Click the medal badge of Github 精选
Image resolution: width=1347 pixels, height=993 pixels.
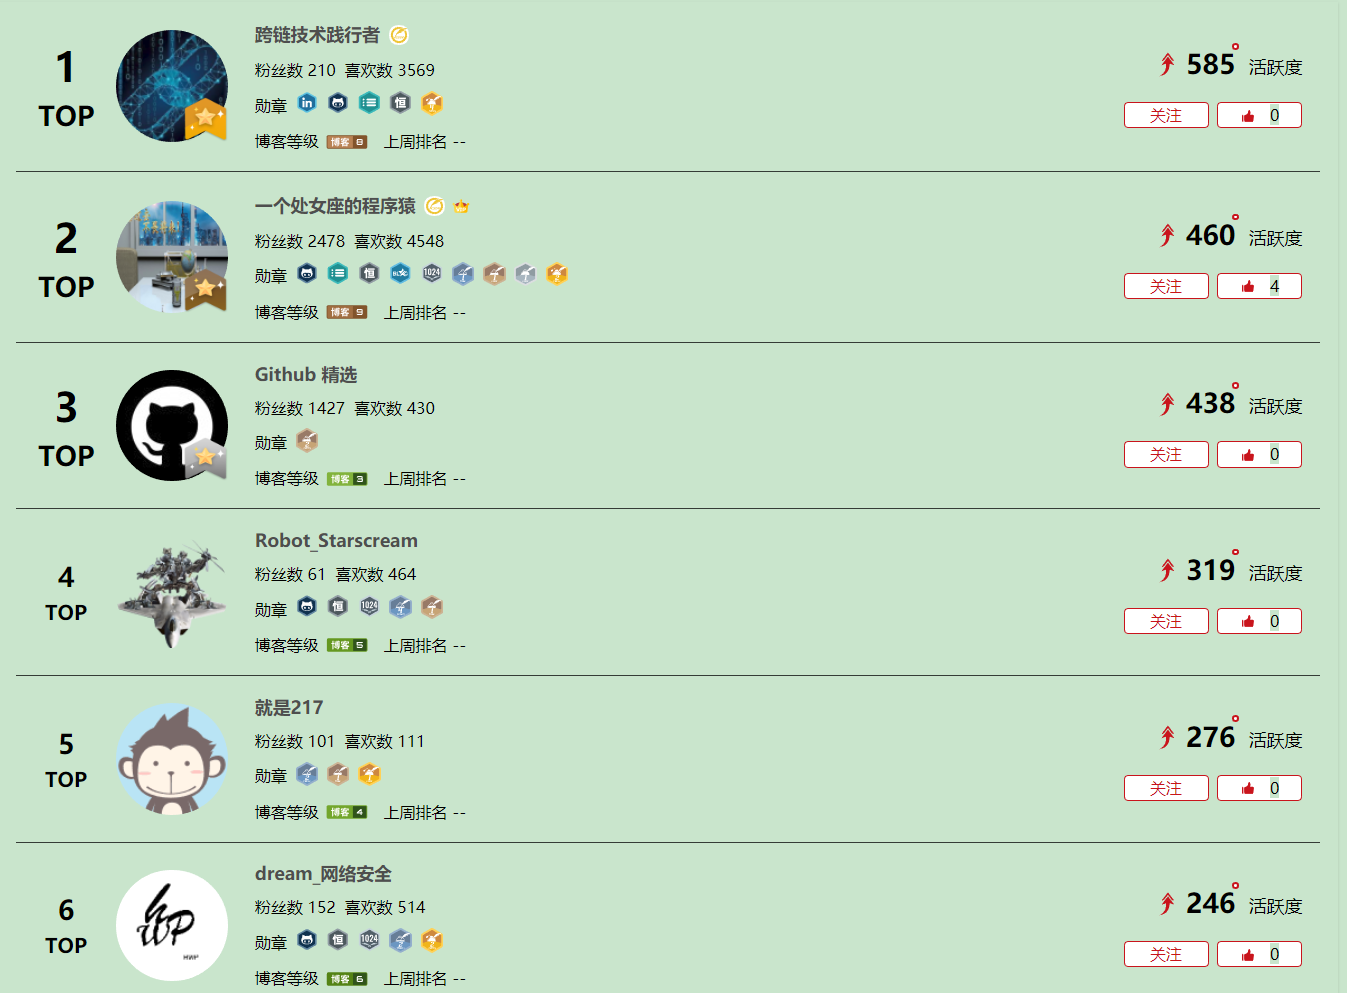point(307,440)
